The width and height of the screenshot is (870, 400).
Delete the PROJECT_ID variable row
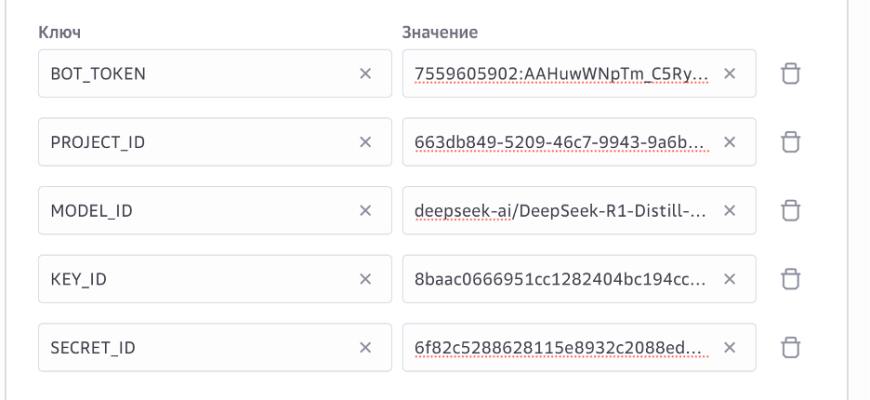791,142
